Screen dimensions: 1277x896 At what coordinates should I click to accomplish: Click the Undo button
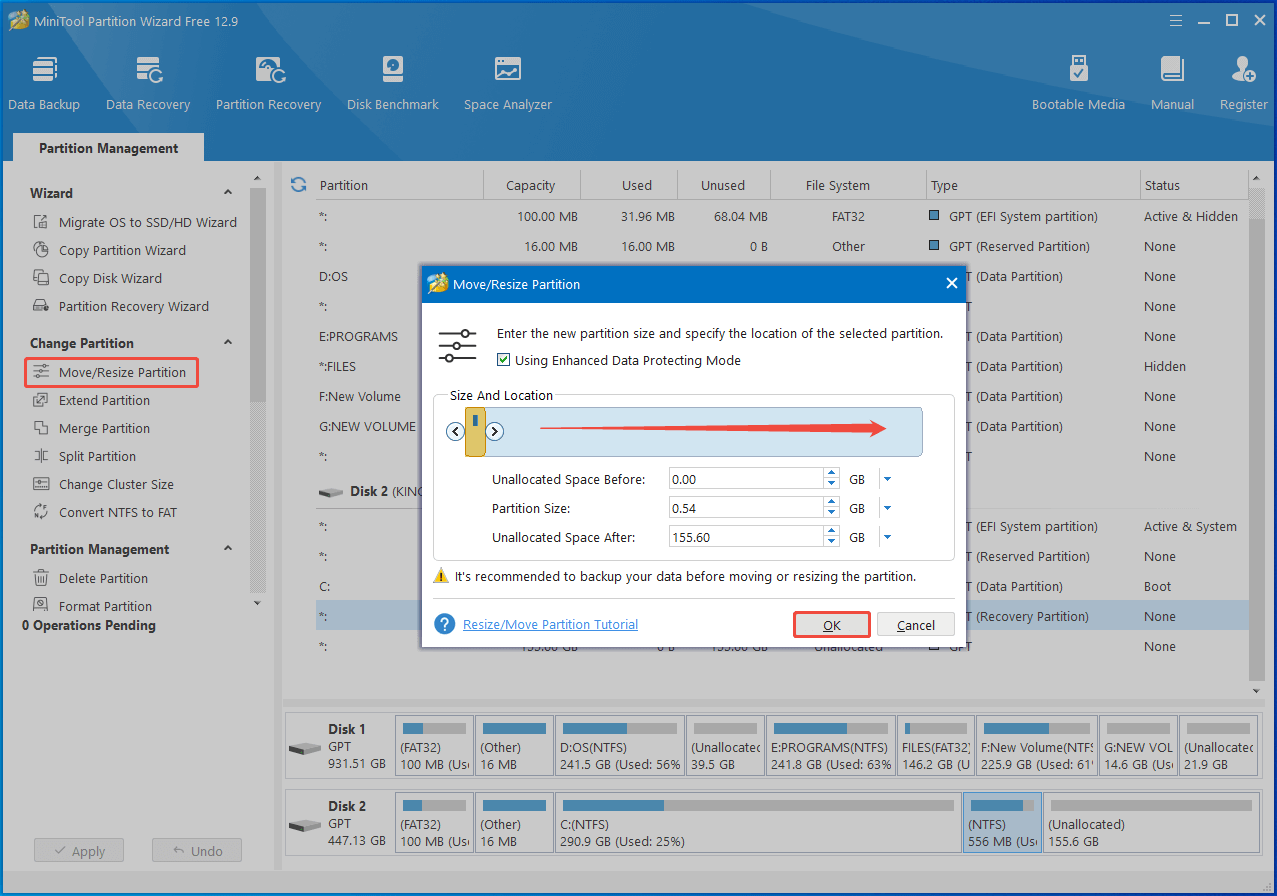(x=197, y=851)
